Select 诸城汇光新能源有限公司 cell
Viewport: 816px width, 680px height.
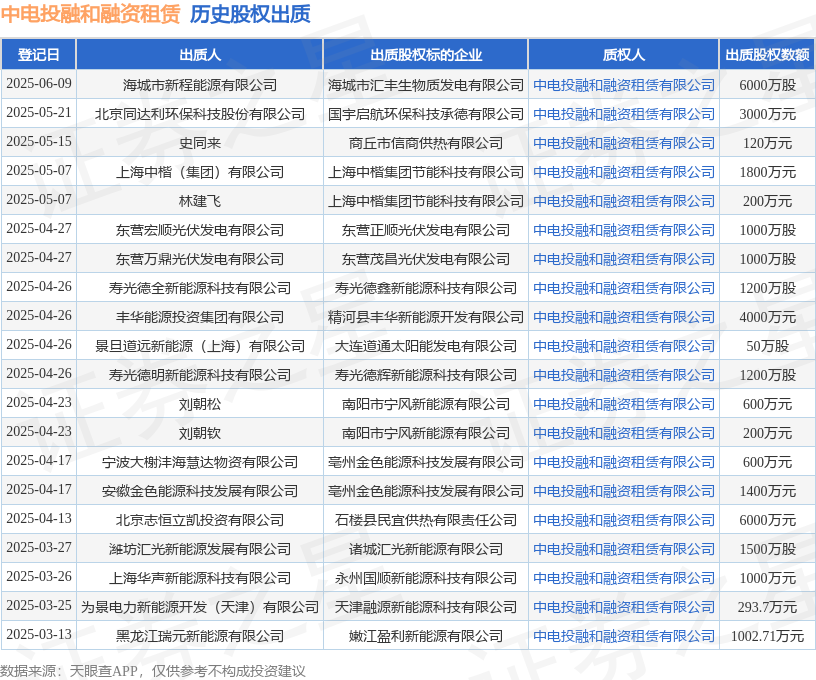(x=426, y=549)
